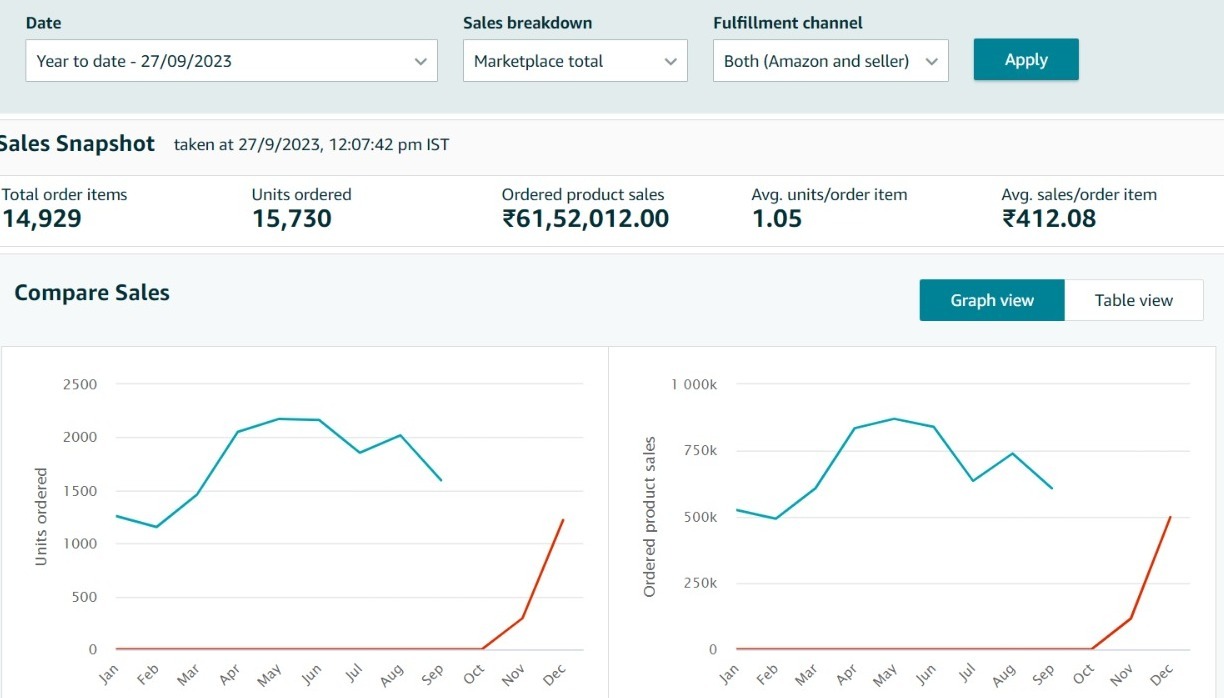
Task: Select the Avg. sales/order item value ₹412.08
Action: coord(1049,218)
